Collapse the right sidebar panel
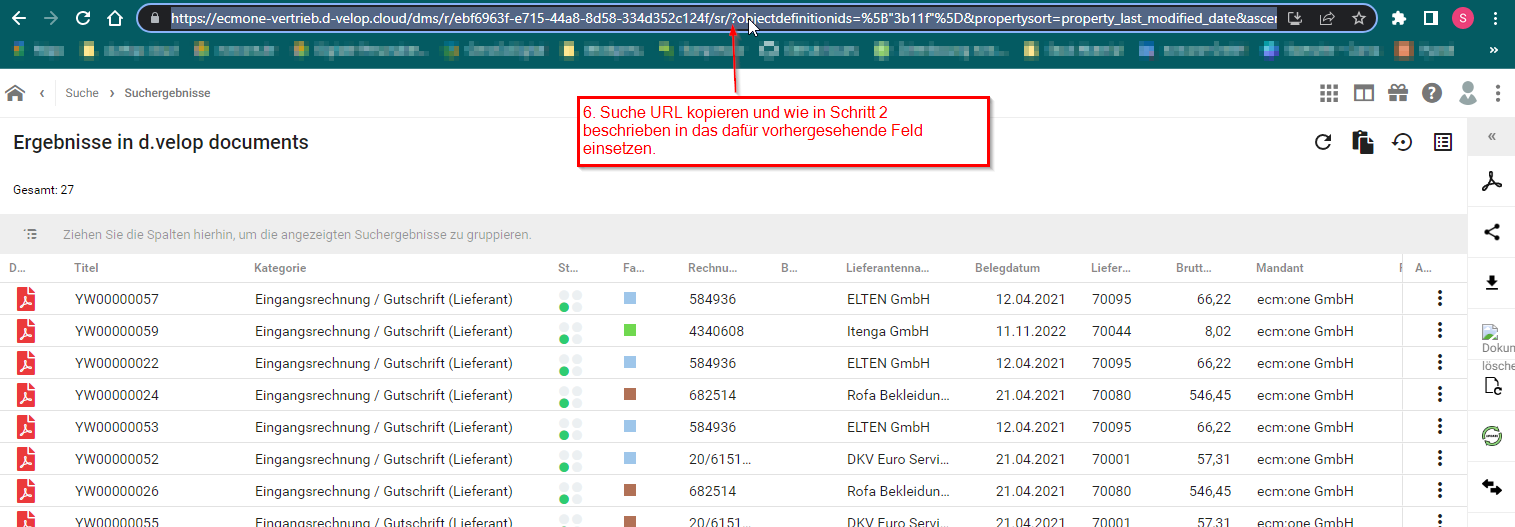The image size is (1515, 527). (1492, 136)
